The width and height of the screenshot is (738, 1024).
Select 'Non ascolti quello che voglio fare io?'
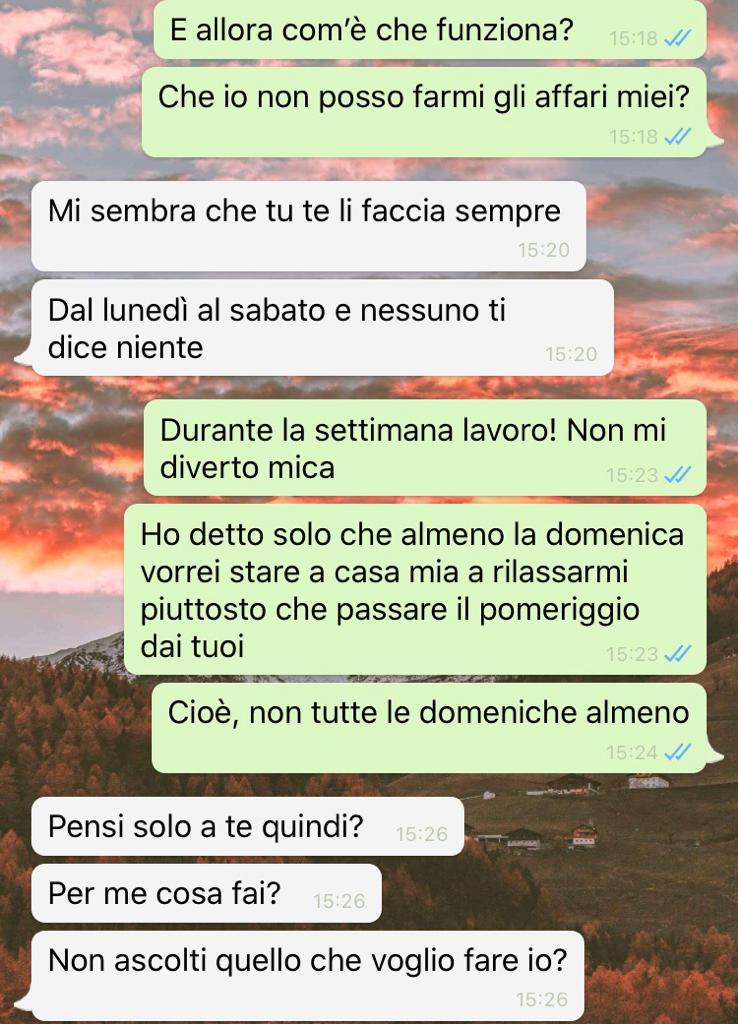pos(308,976)
